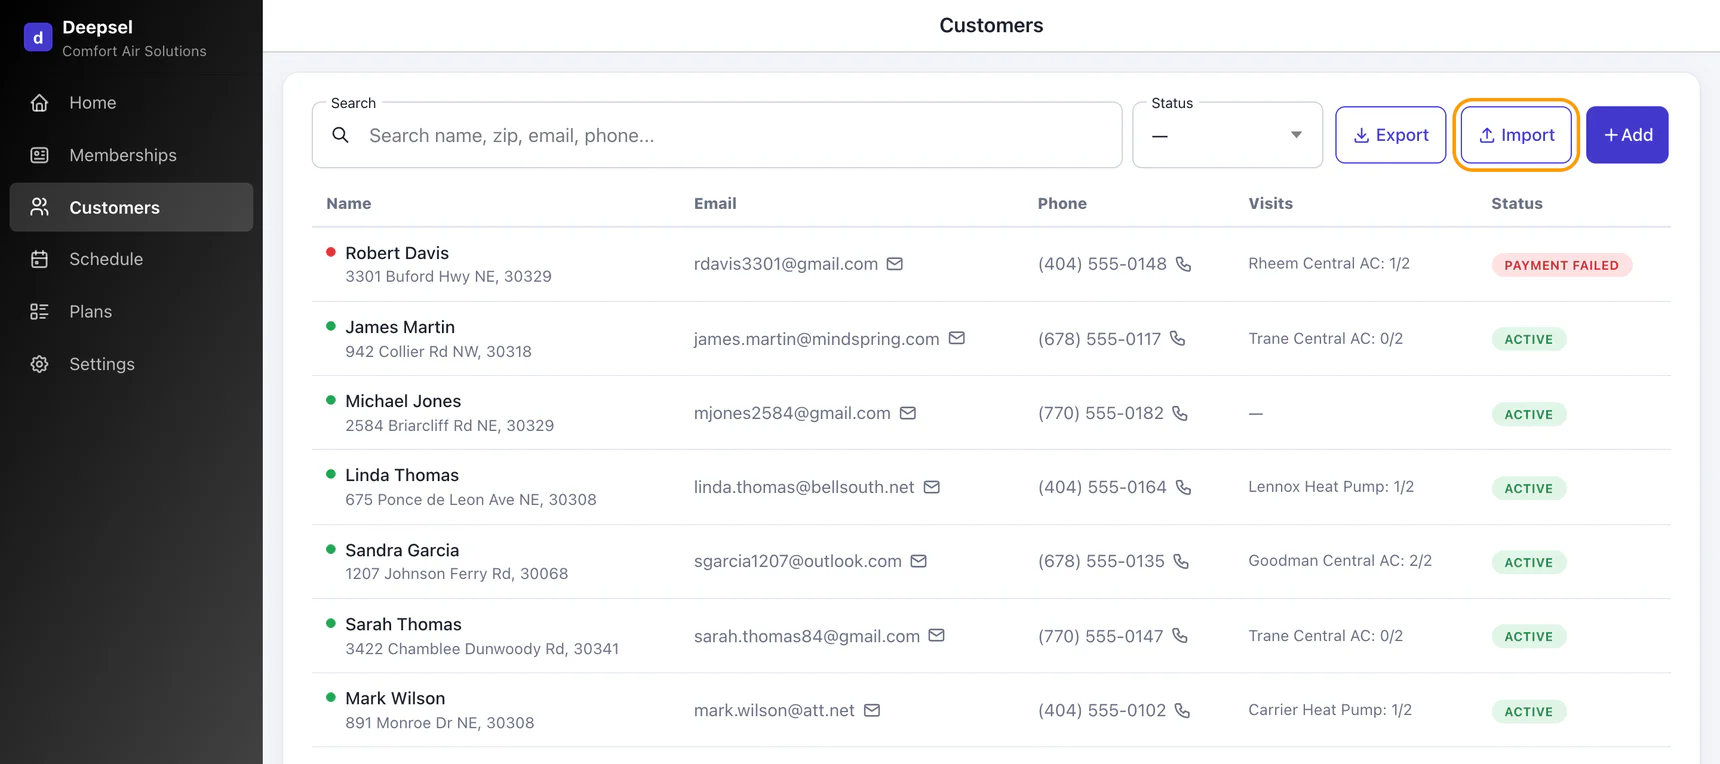Image resolution: width=1720 pixels, height=764 pixels.
Task: Click phone number (678) 555-0135
Action: [1101, 561]
